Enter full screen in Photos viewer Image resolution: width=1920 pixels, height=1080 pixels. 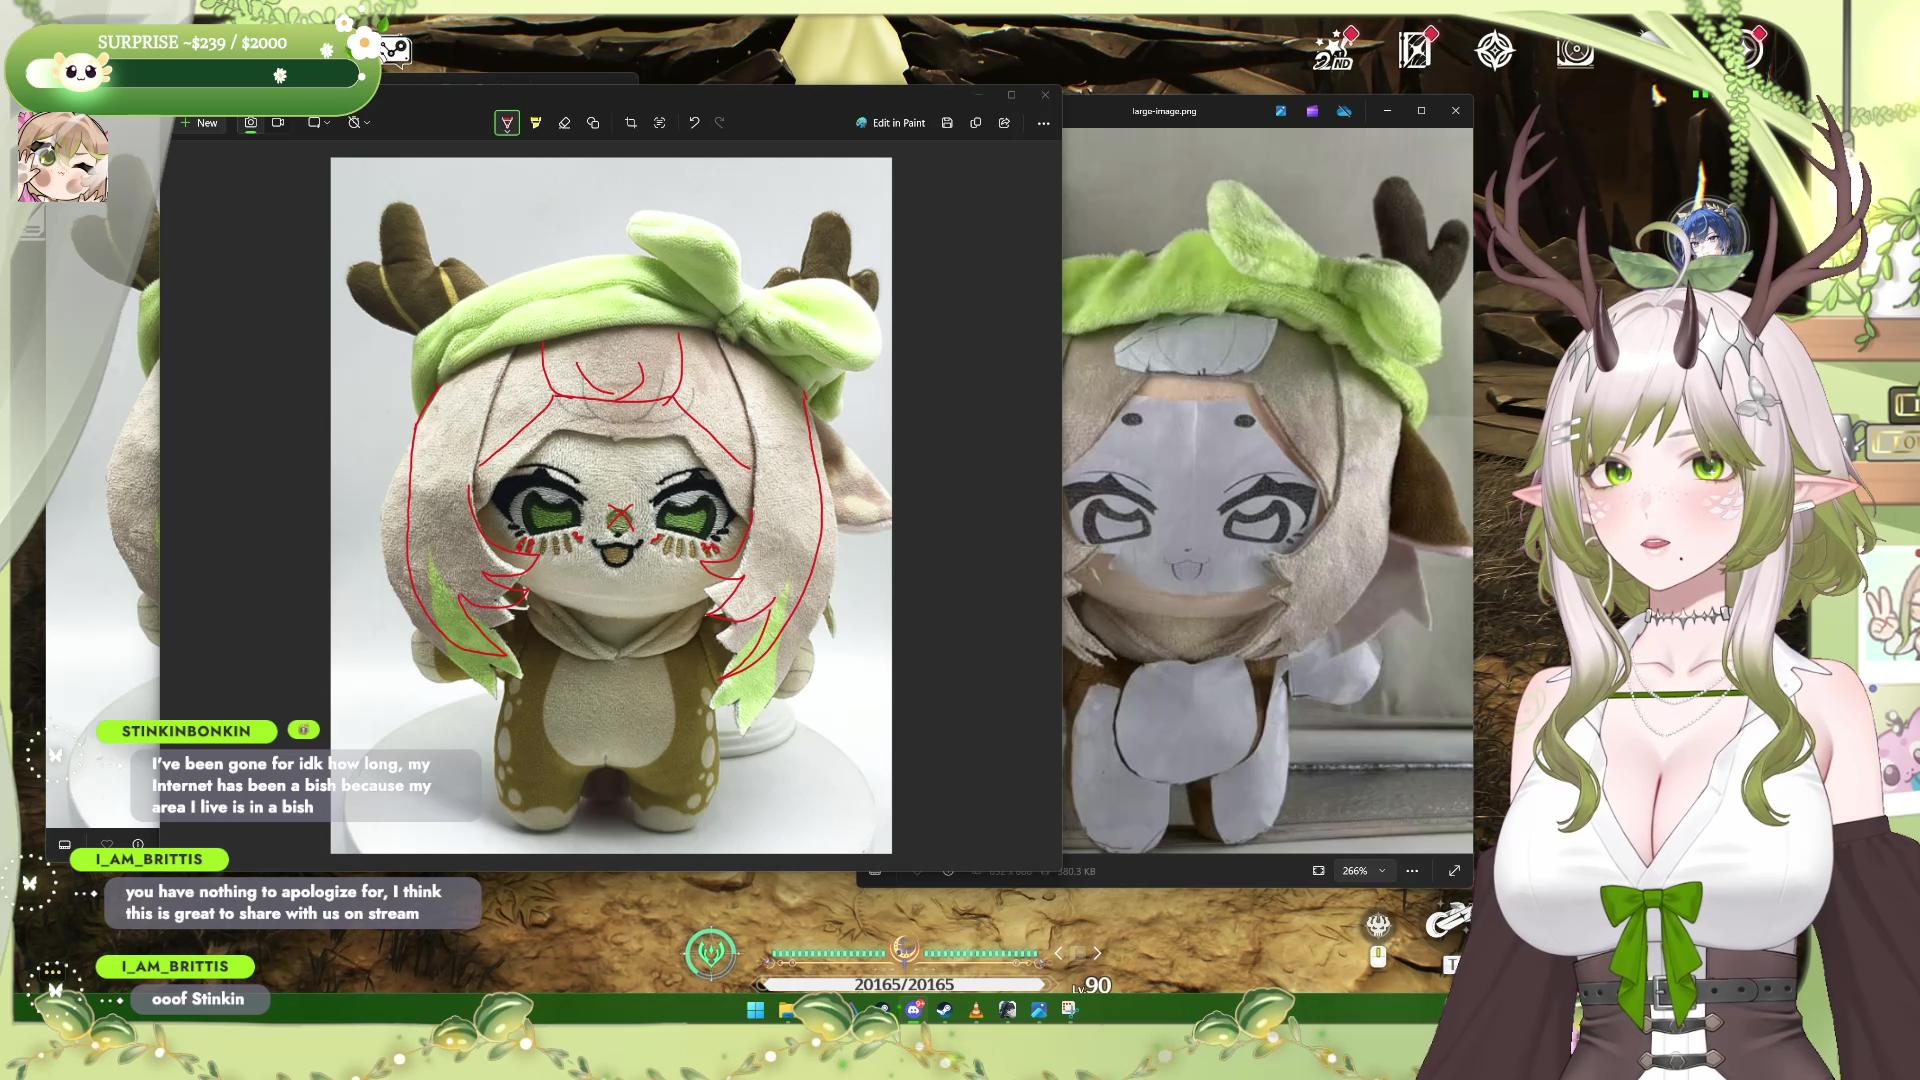pos(1454,871)
